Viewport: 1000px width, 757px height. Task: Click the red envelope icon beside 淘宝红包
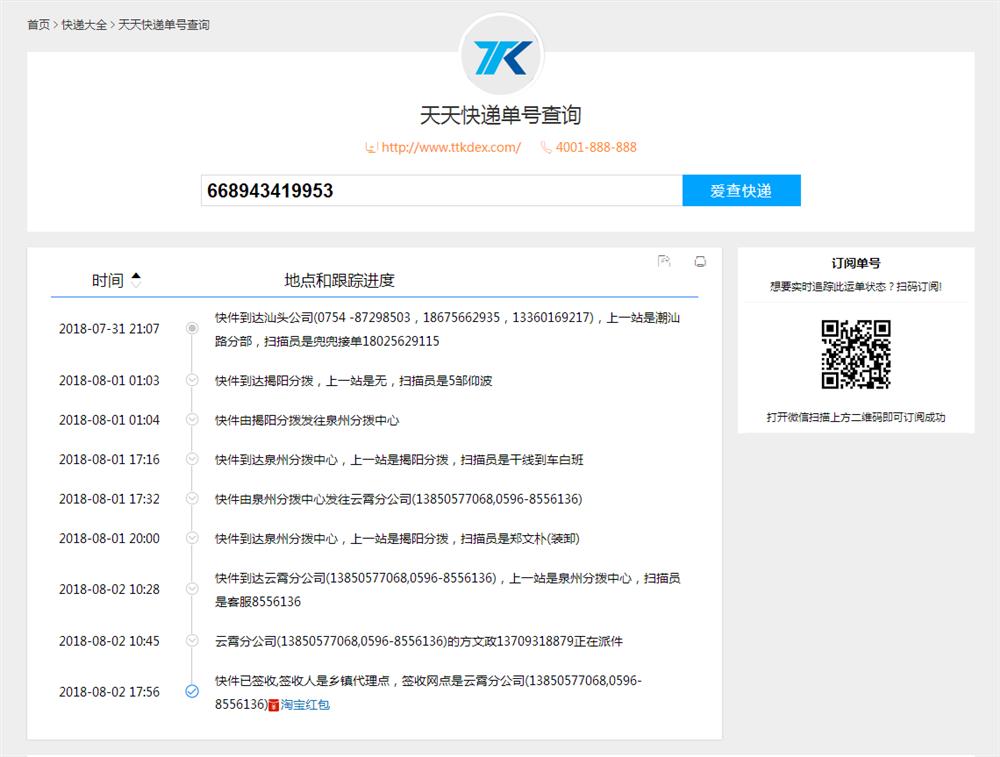[x=274, y=705]
